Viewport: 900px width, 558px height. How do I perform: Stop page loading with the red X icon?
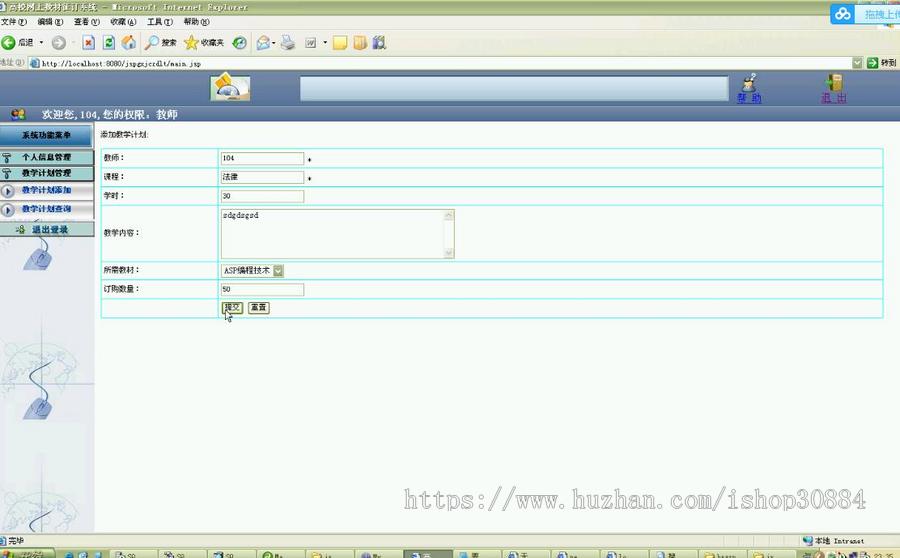(x=88, y=42)
